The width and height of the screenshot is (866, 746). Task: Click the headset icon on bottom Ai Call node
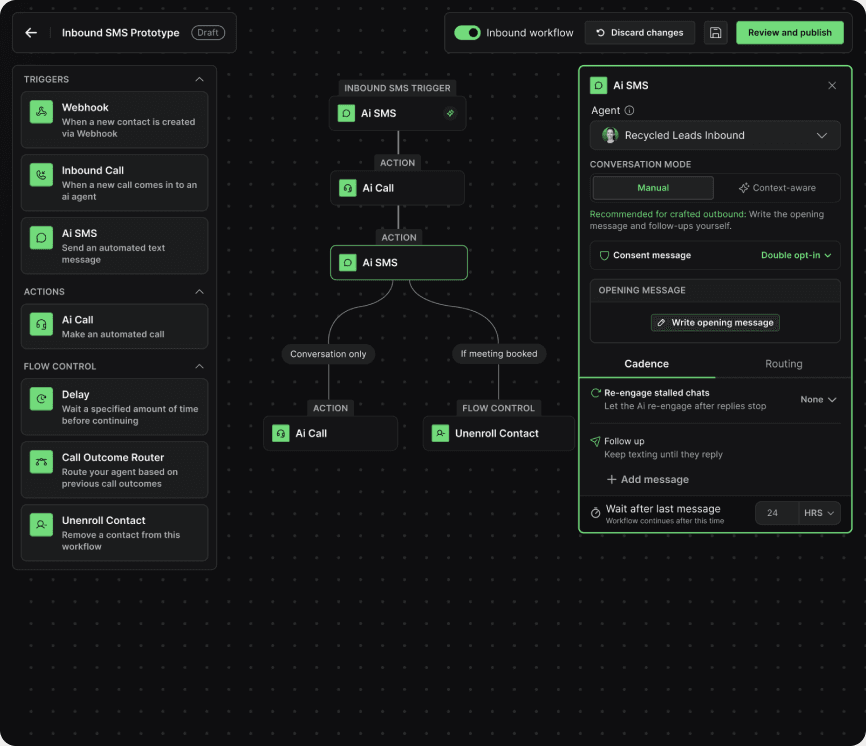pos(281,433)
